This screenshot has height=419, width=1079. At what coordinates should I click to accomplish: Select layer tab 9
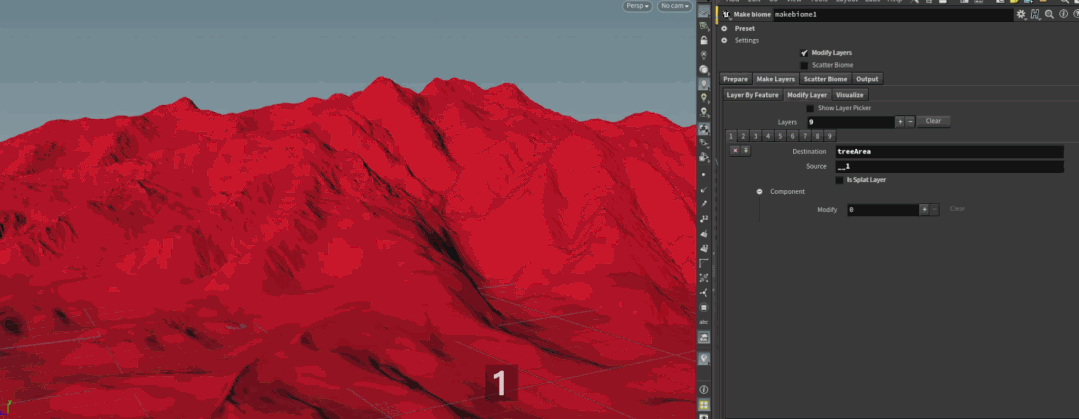(x=830, y=136)
